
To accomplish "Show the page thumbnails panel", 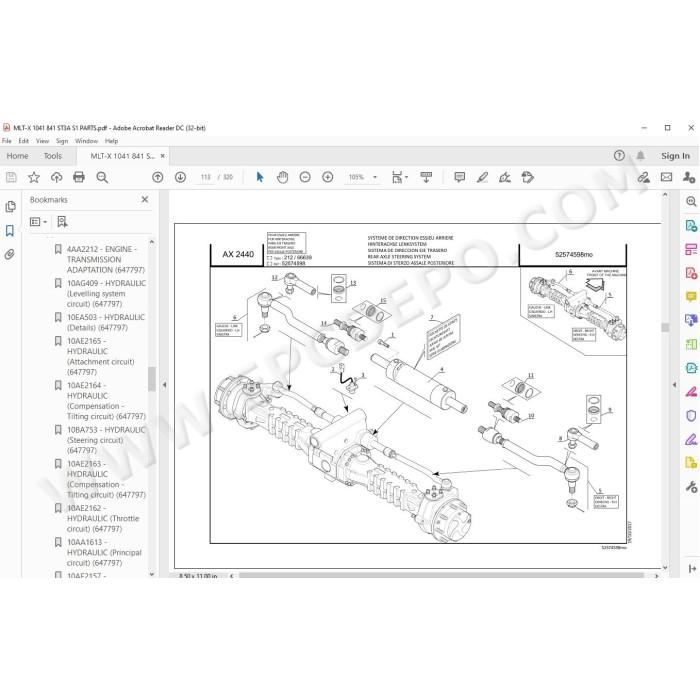I will coord(10,207).
